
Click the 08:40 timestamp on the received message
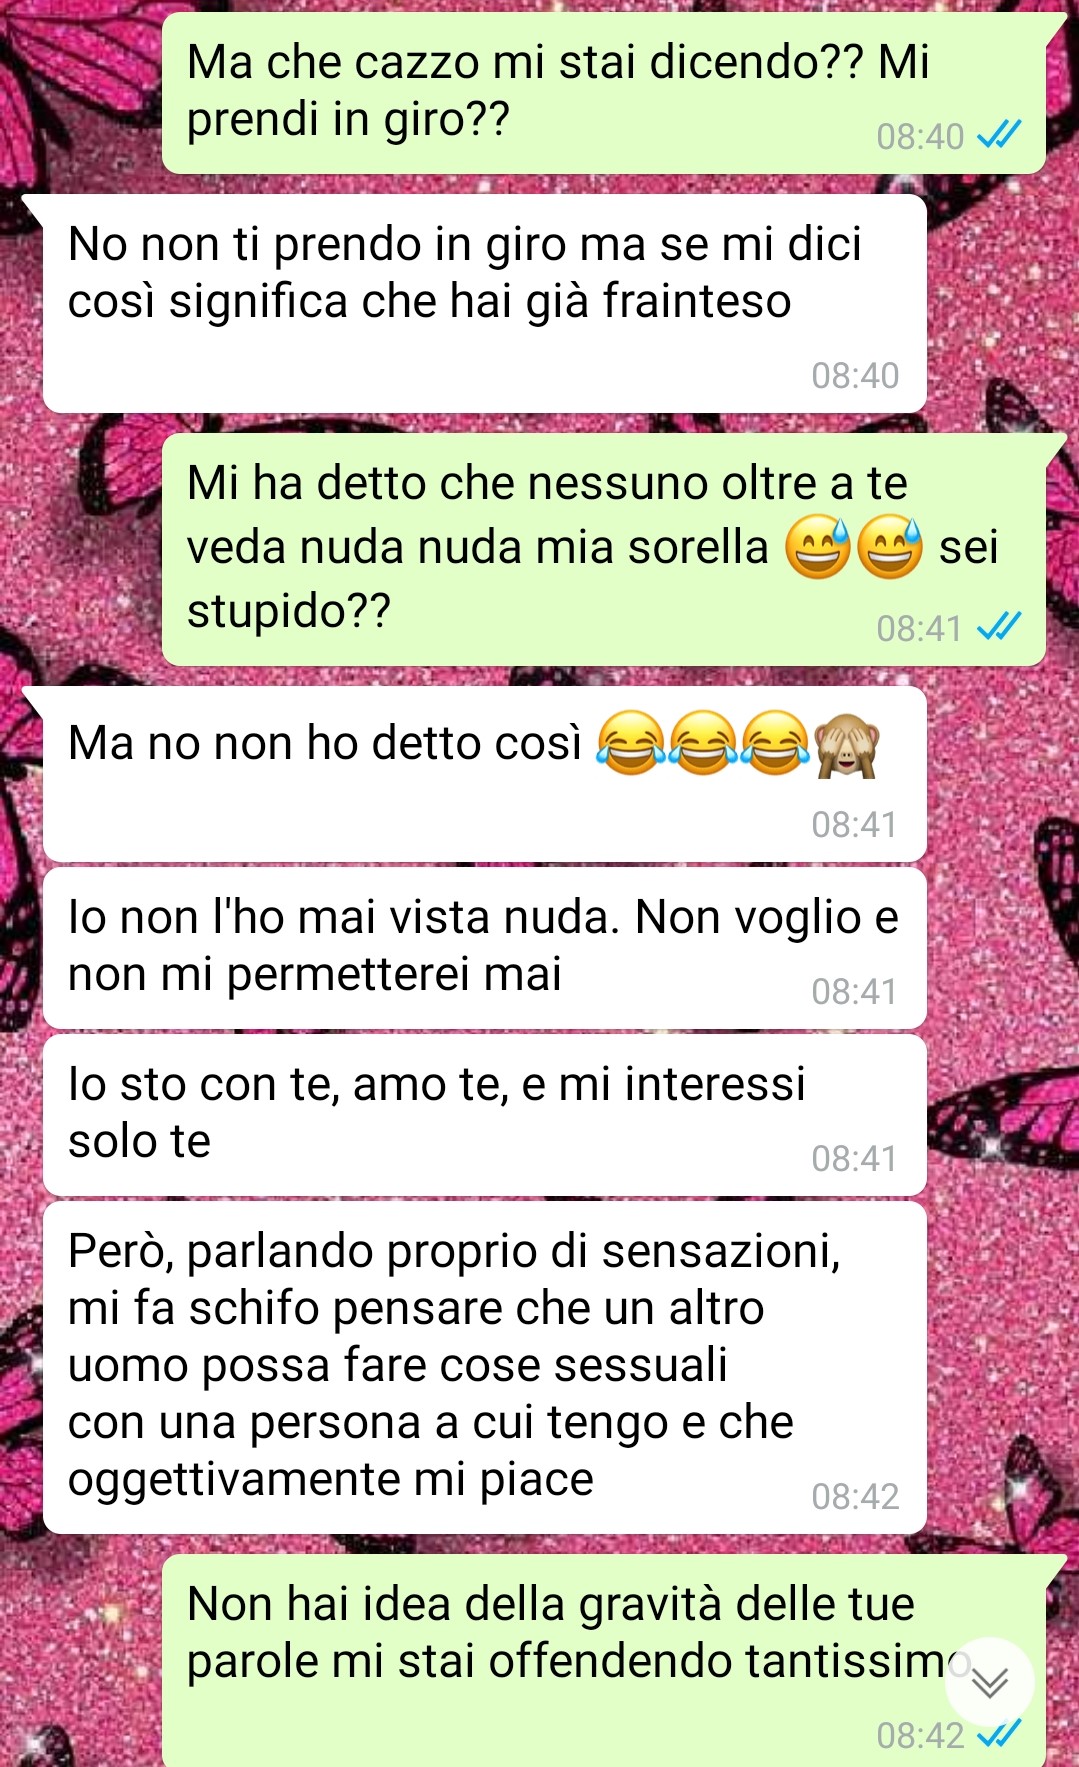click(855, 375)
